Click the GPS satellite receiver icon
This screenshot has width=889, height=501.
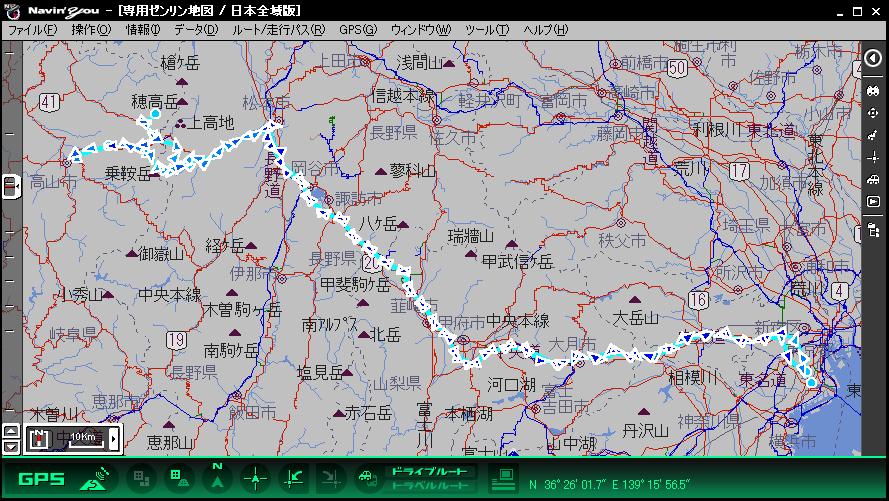point(95,478)
